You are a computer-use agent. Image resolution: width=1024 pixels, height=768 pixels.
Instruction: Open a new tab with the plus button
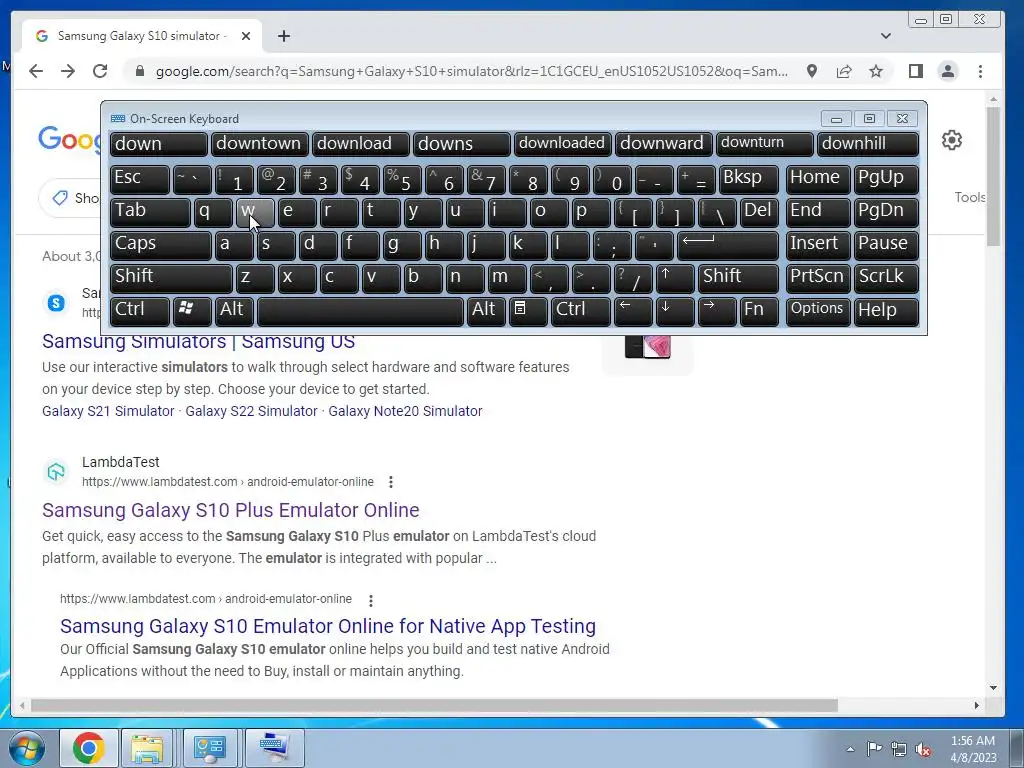pyautogui.click(x=283, y=36)
